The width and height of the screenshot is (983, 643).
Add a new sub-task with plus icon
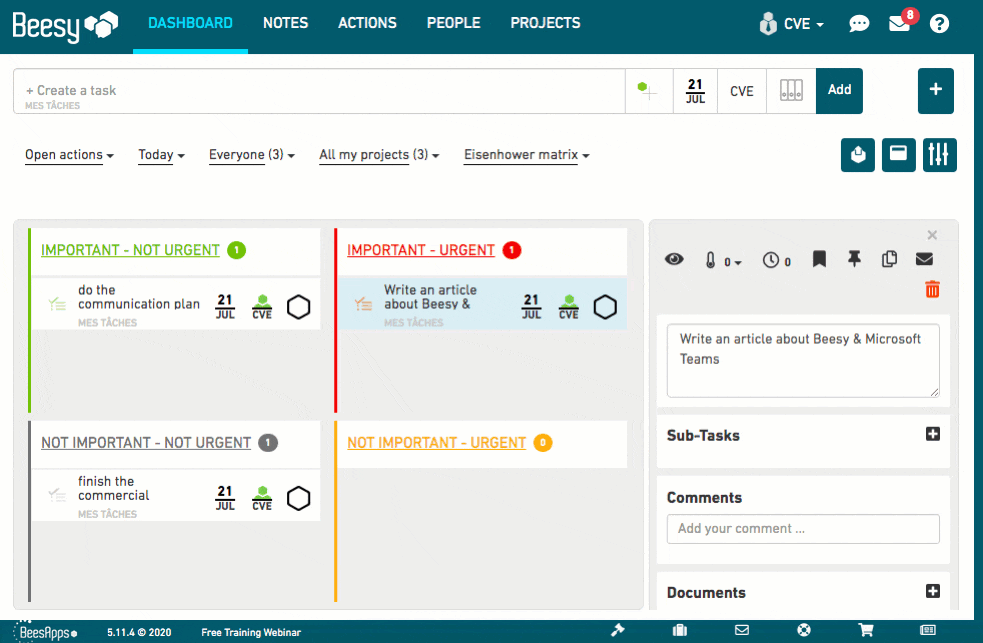[933, 434]
